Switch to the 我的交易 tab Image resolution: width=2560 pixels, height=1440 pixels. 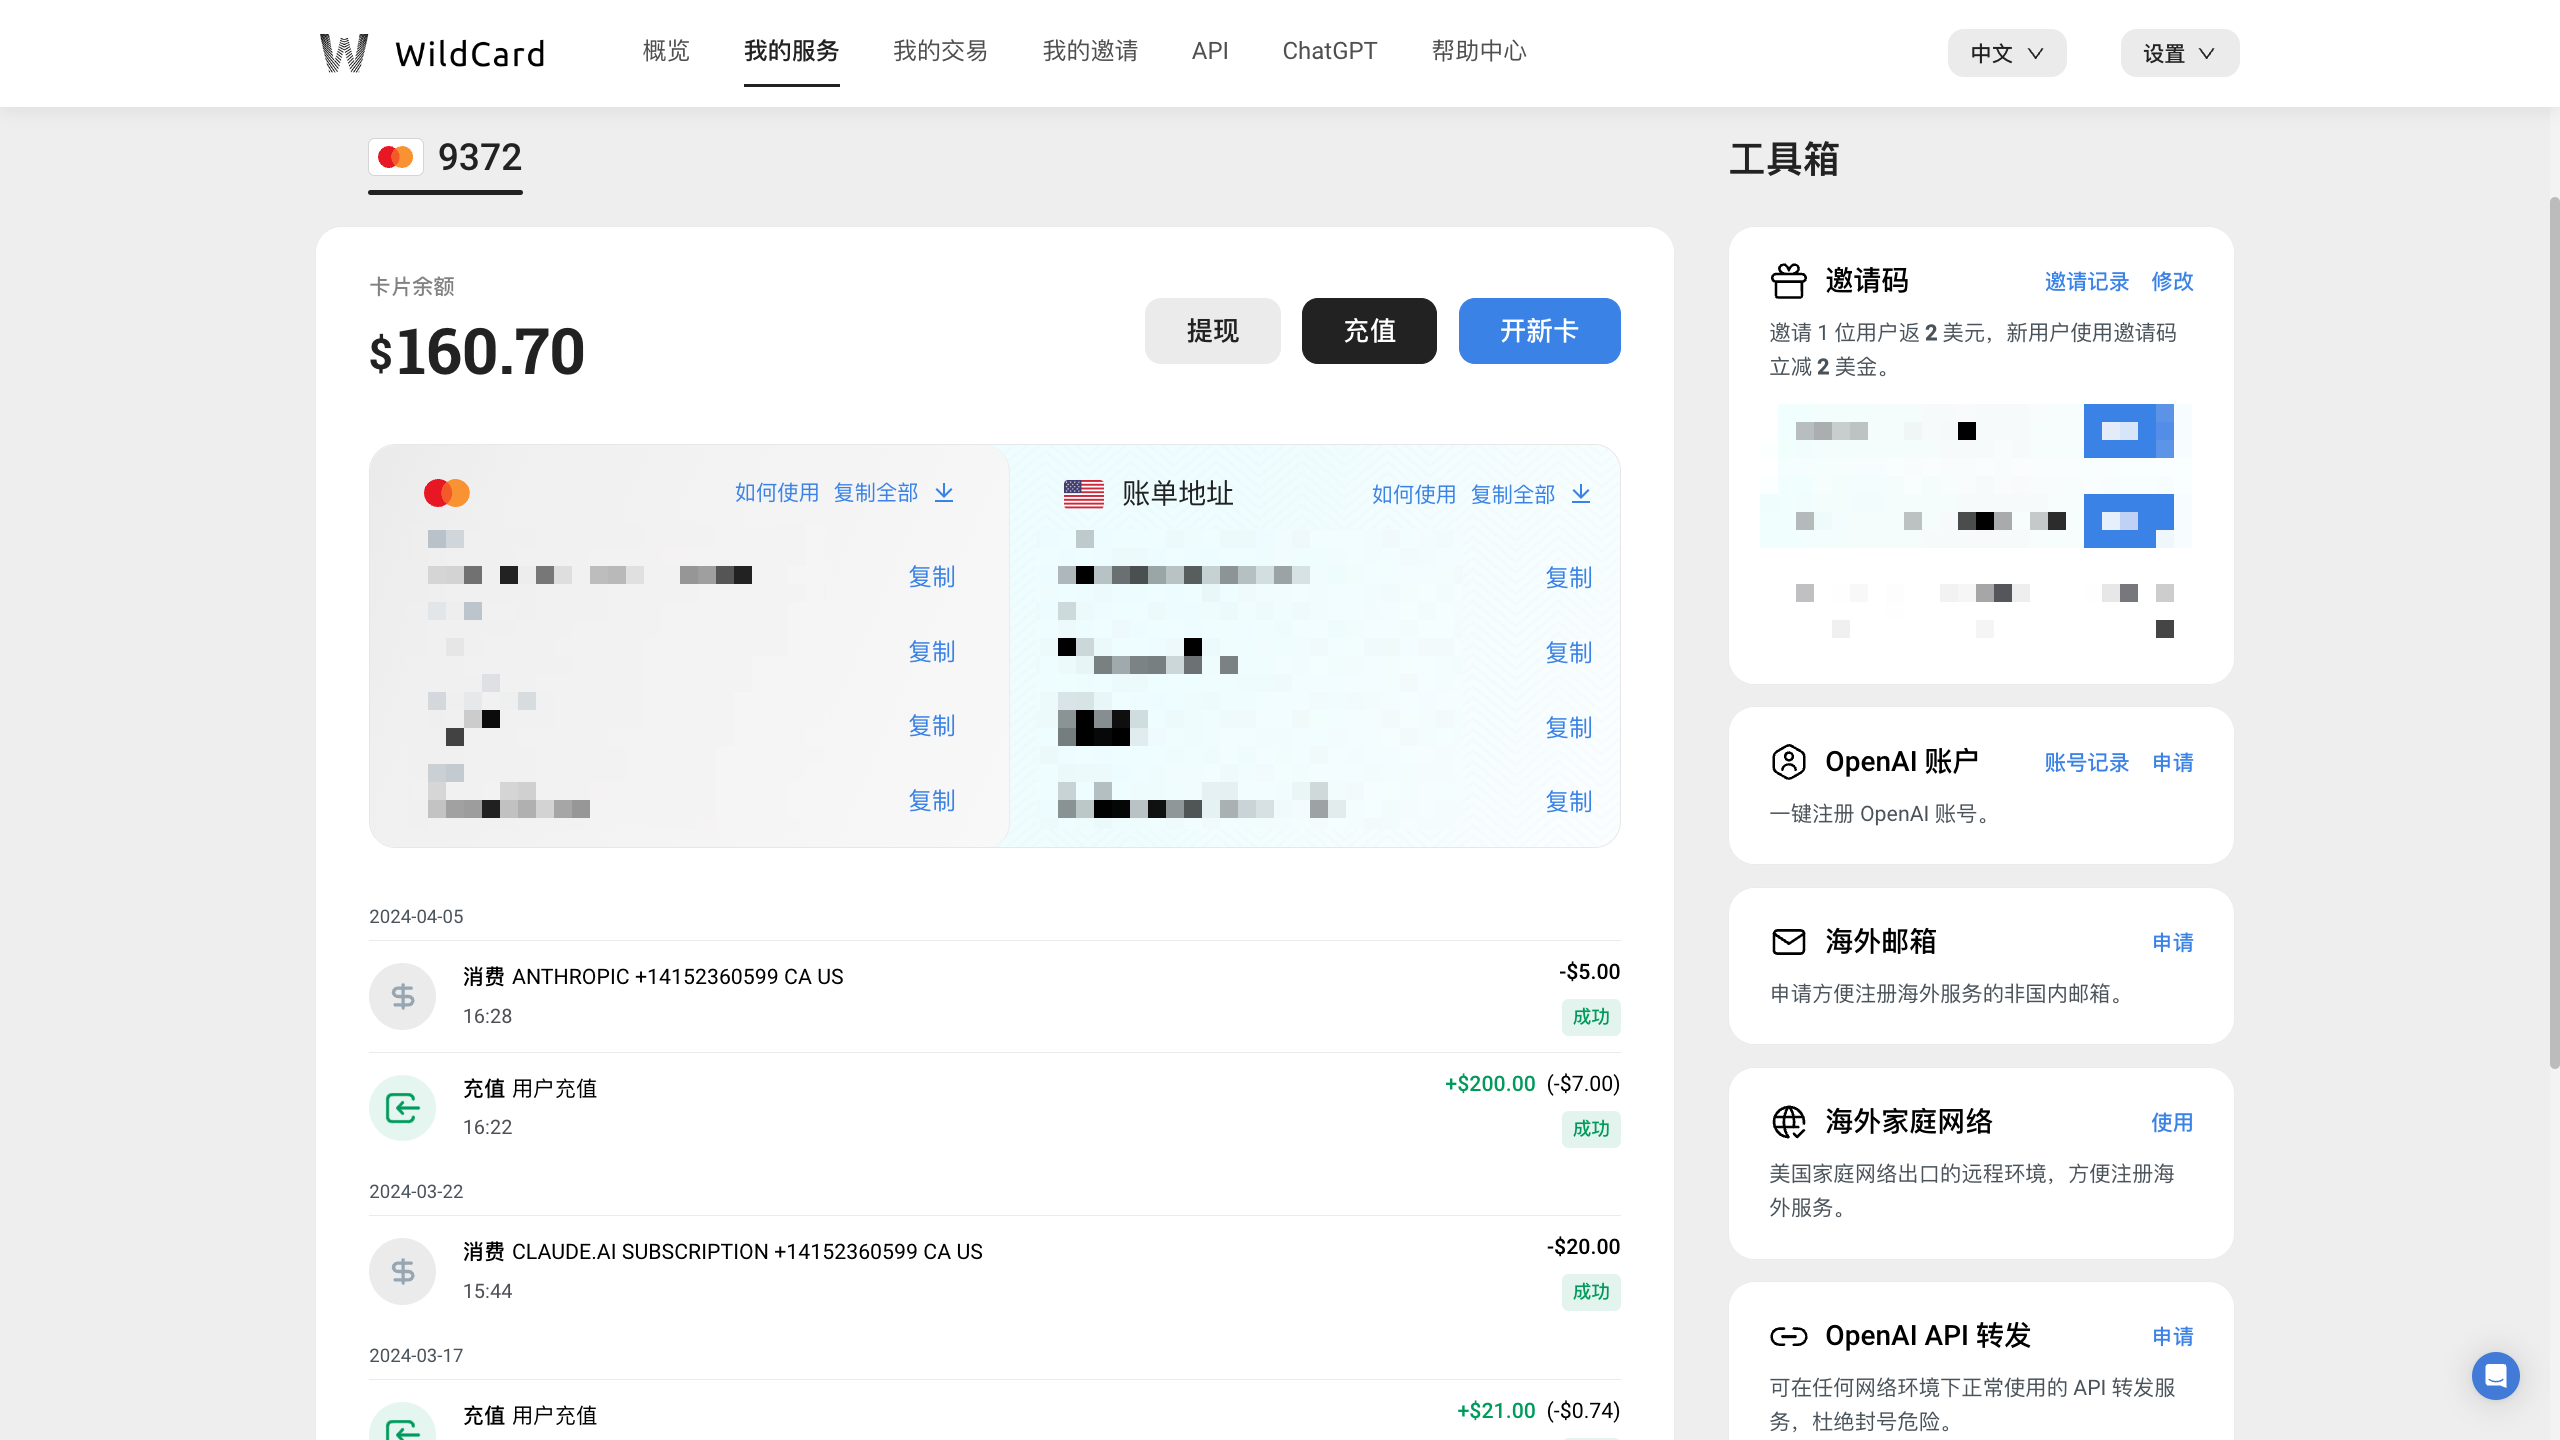939,51
